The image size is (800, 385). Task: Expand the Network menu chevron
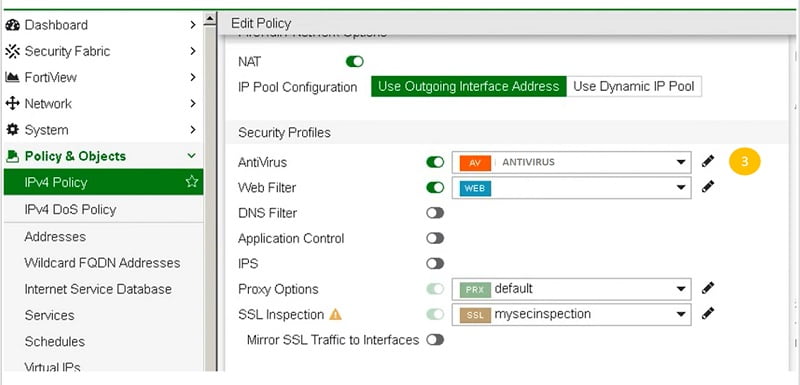pos(192,104)
